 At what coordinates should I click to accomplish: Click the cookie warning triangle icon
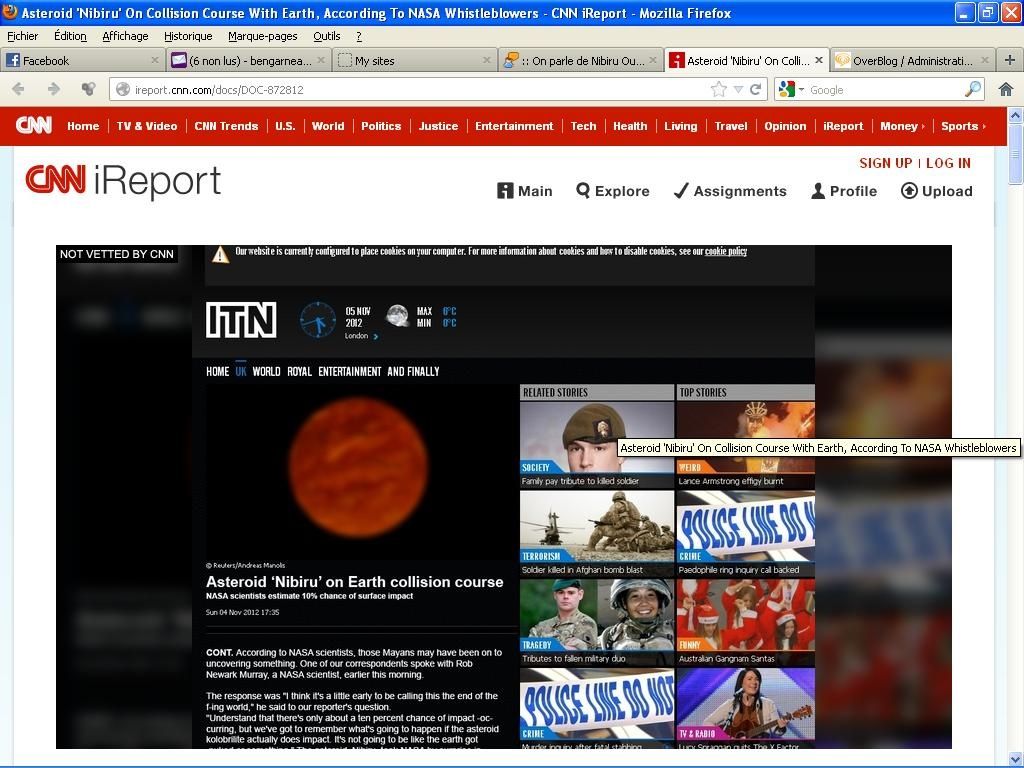coord(221,255)
